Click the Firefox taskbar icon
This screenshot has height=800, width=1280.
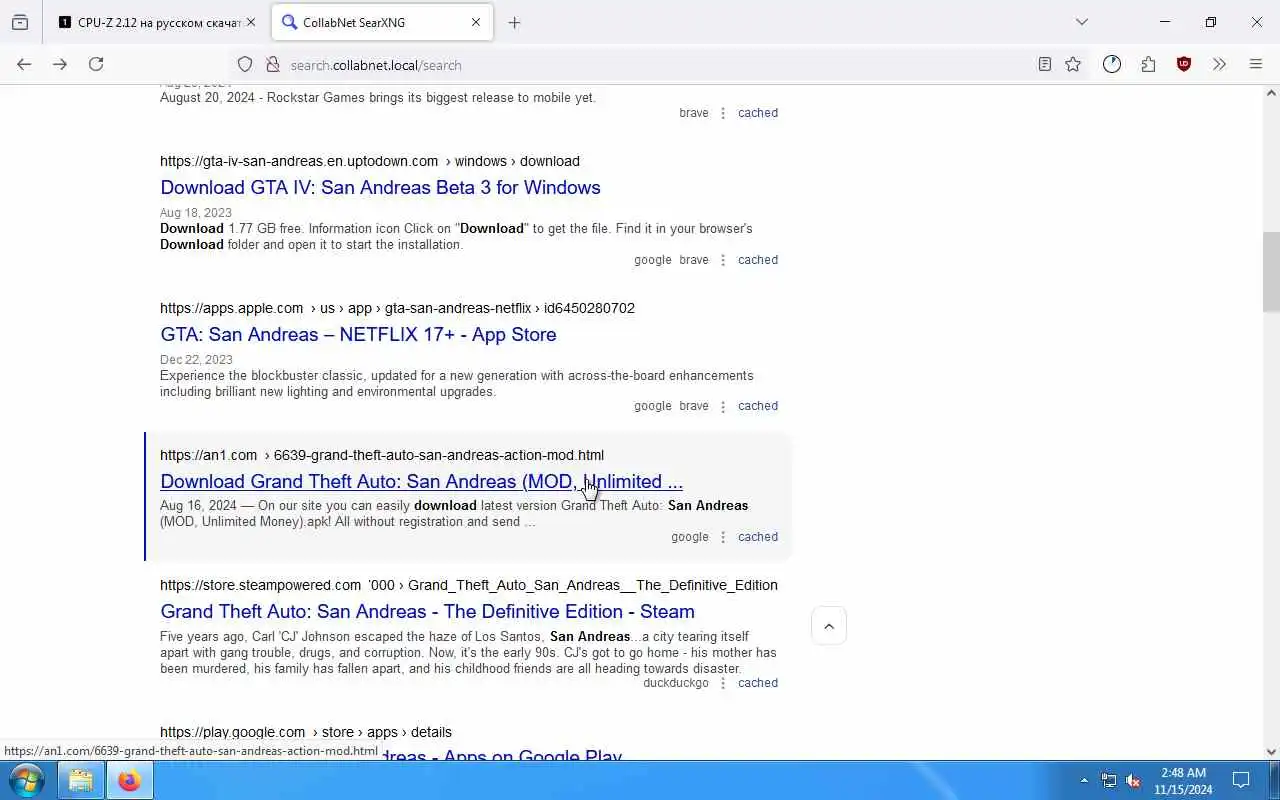(x=129, y=780)
